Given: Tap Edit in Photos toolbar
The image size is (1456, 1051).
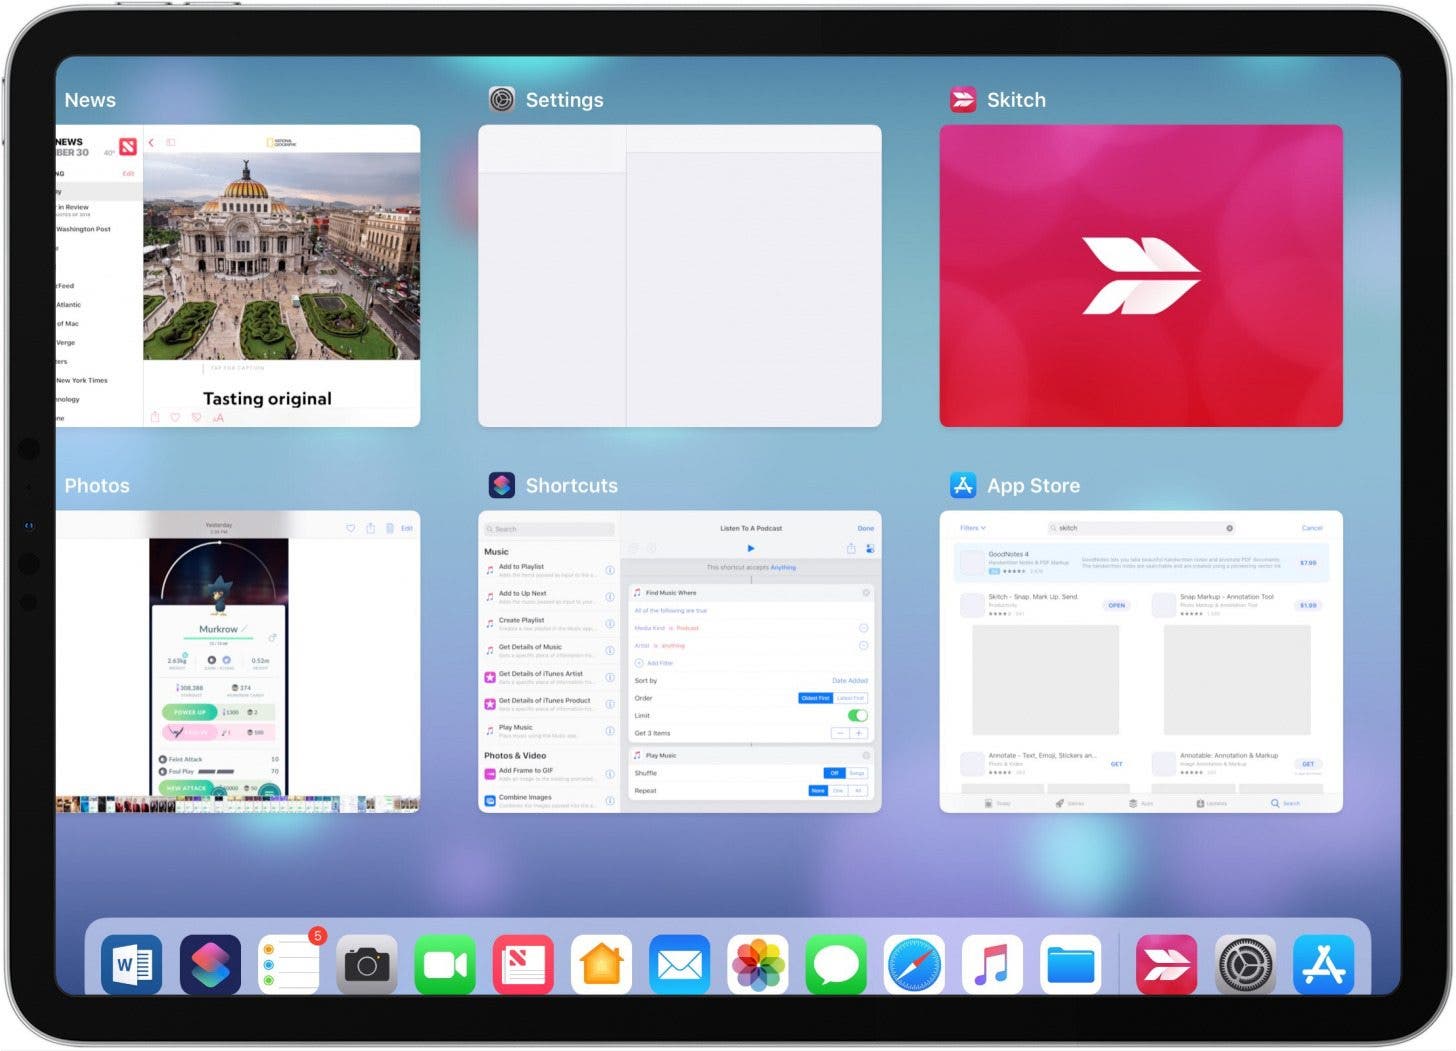Looking at the screenshot, I should pyautogui.click(x=407, y=528).
